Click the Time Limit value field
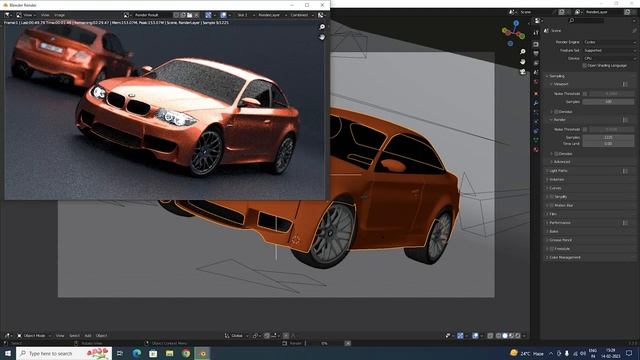Viewport: 640px width, 360px height. tap(608, 144)
